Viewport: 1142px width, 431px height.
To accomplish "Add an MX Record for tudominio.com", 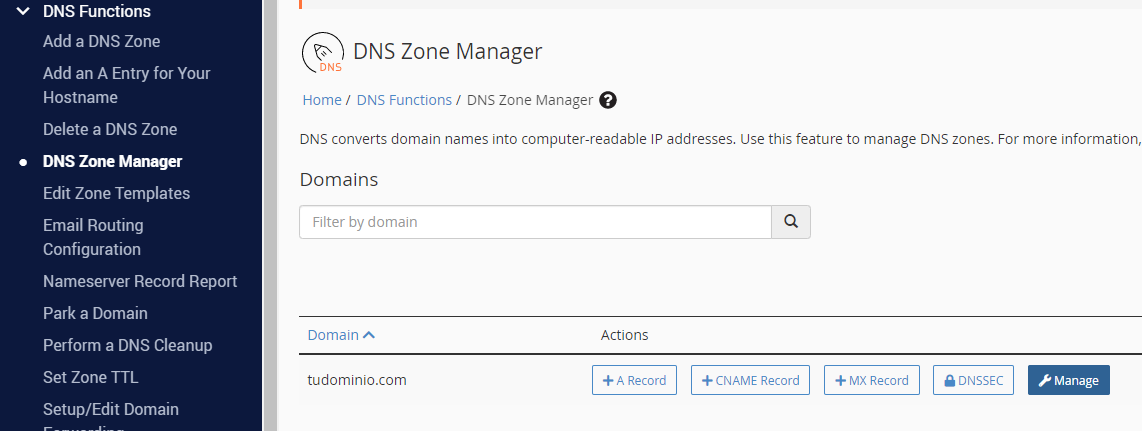I will [x=872, y=380].
